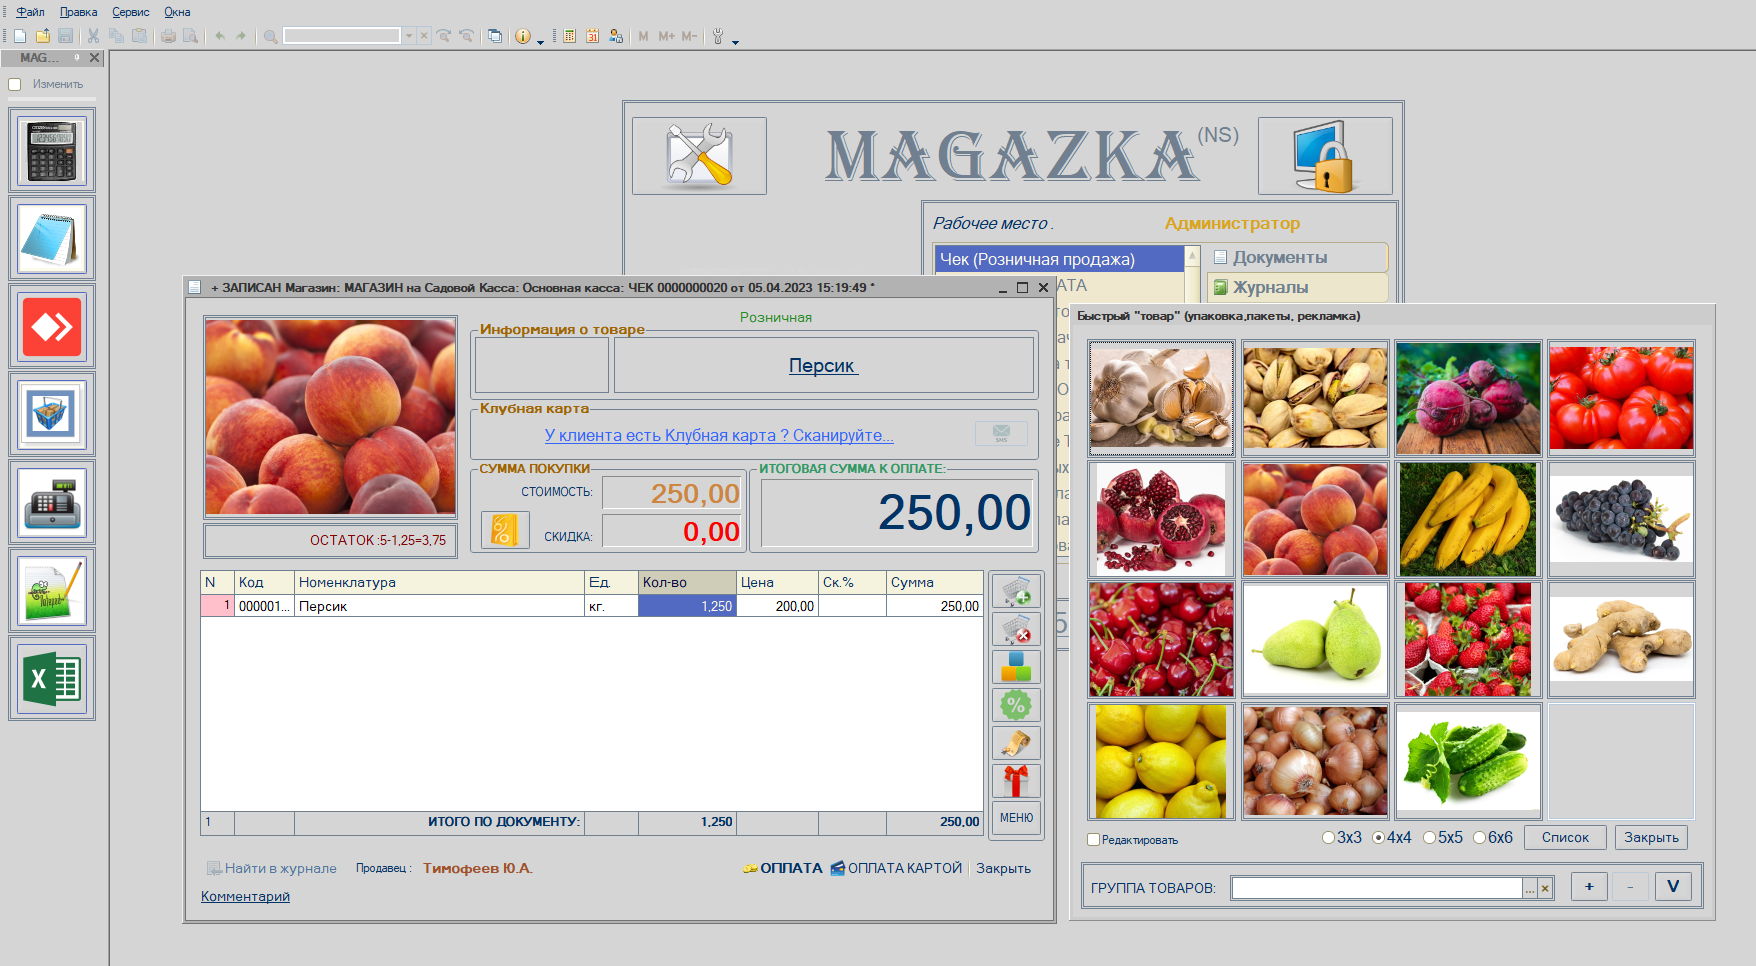Click the quantity cell 1,250 in table
Viewport: 1756px width, 966px height.
pyautogui.click(x=687, y=606)
